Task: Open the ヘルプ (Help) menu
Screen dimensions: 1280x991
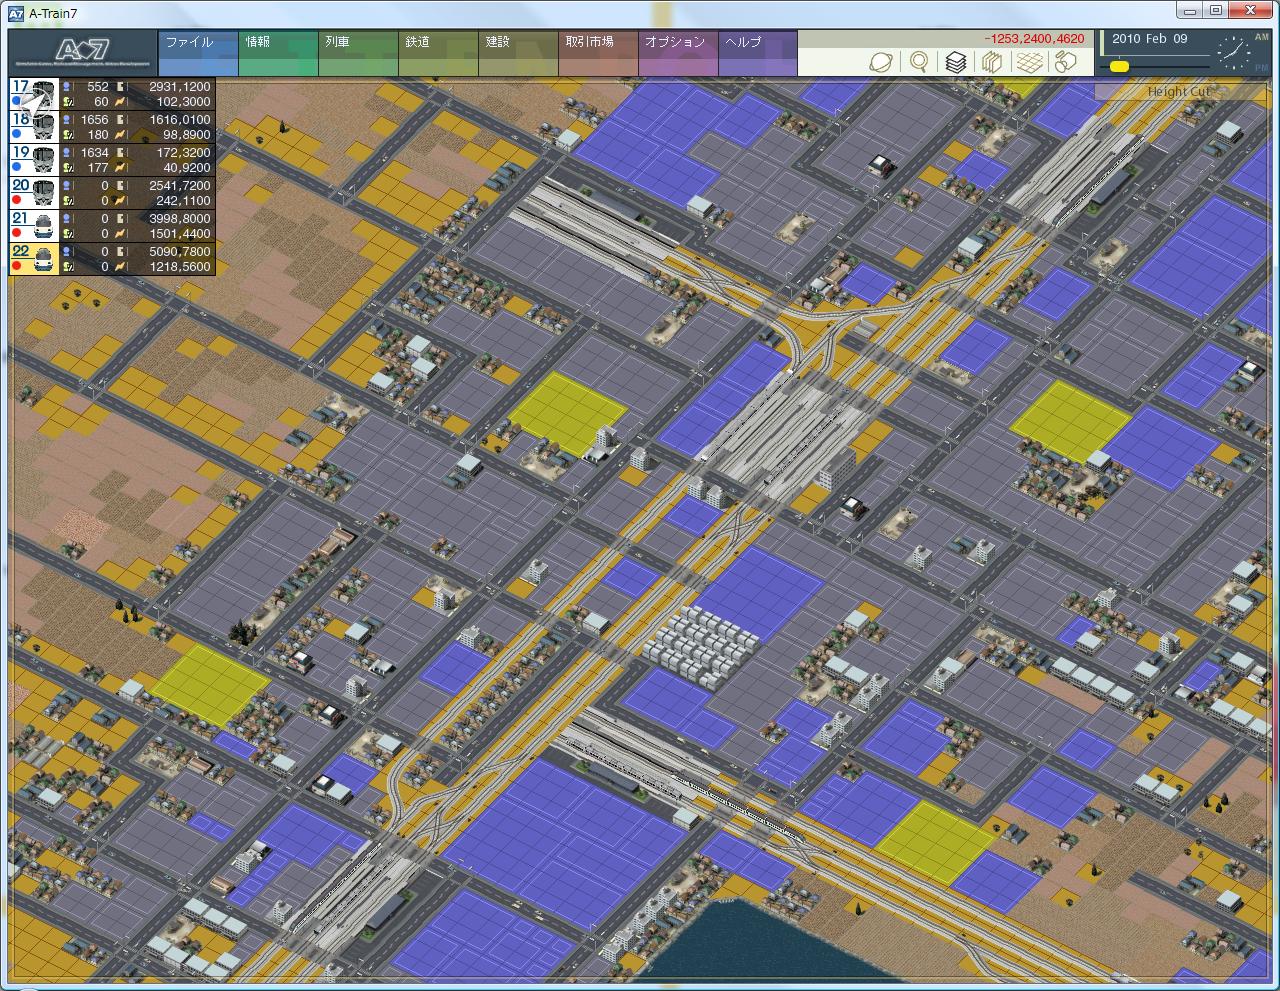Action: (x=758, y=53)
